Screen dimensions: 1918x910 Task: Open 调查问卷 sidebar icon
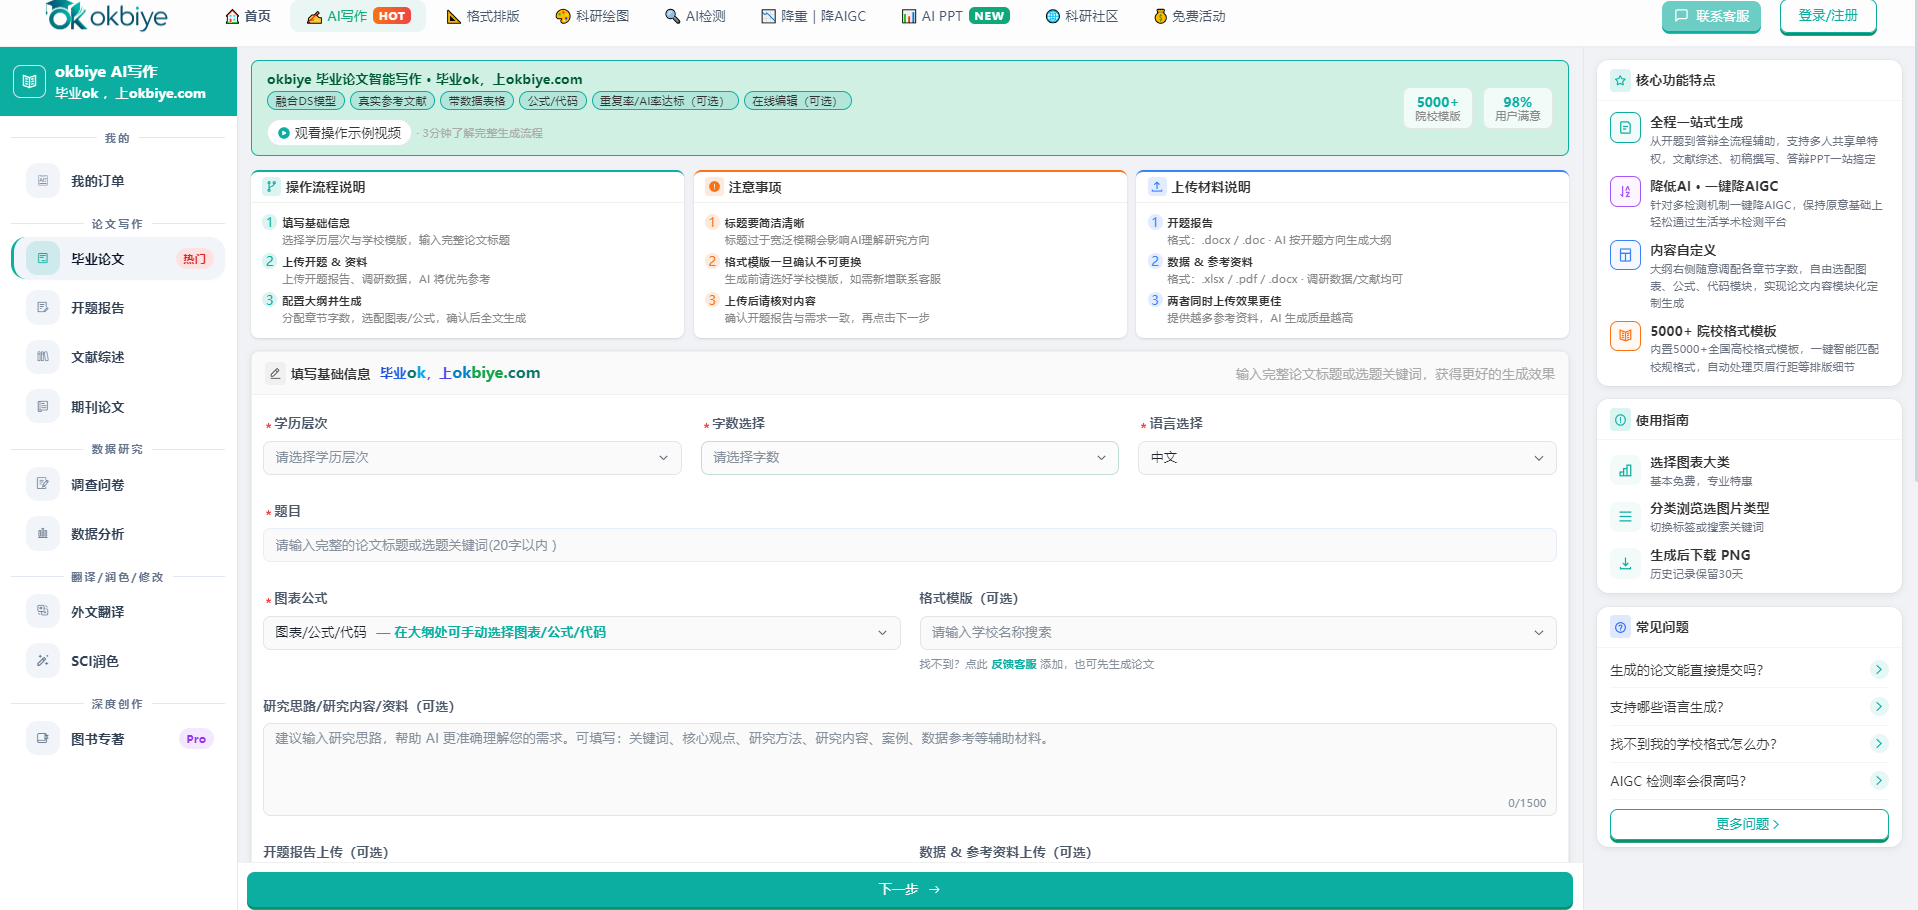[x=42, y=484]
